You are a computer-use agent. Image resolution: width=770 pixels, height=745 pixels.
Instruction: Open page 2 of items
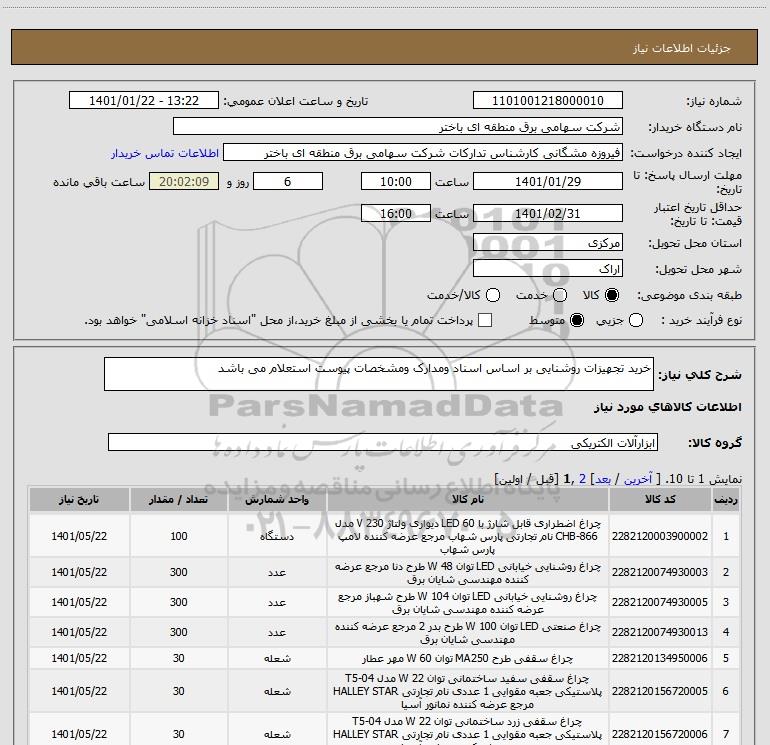(582, 479)
